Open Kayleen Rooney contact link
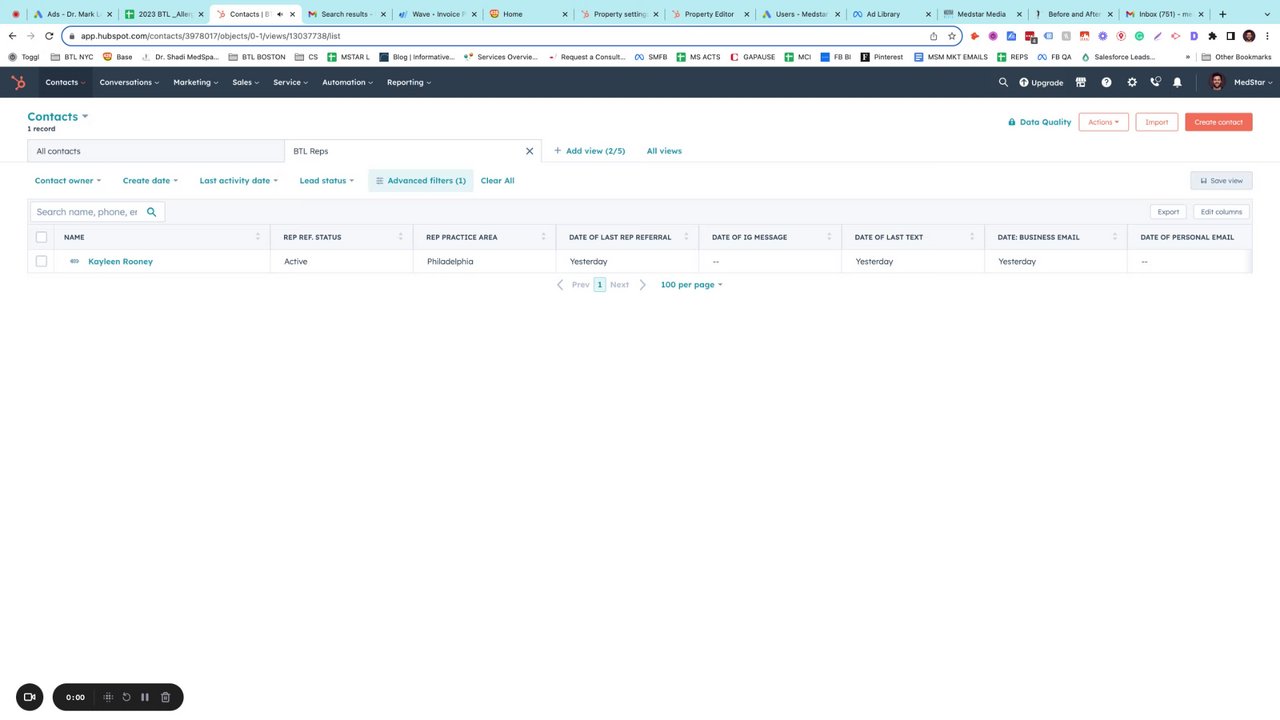The image size is (1280, 720). click(x=120, y=261)
